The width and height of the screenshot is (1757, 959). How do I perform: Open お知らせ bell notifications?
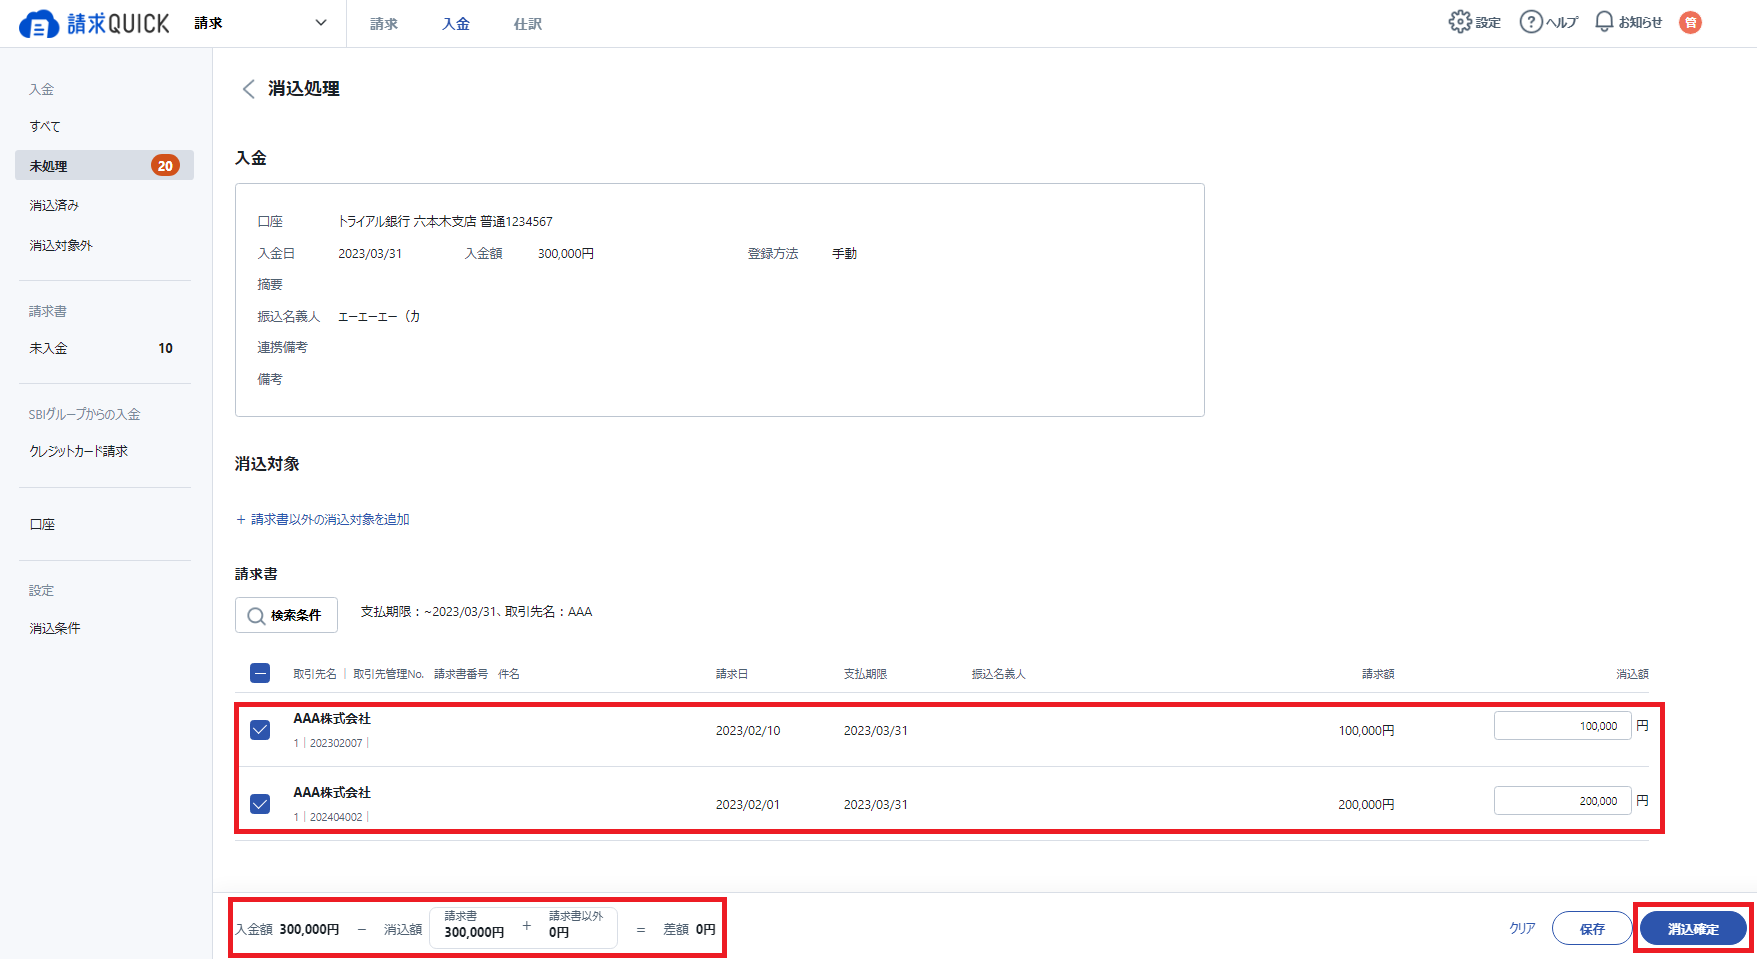tap(1604, 22)
